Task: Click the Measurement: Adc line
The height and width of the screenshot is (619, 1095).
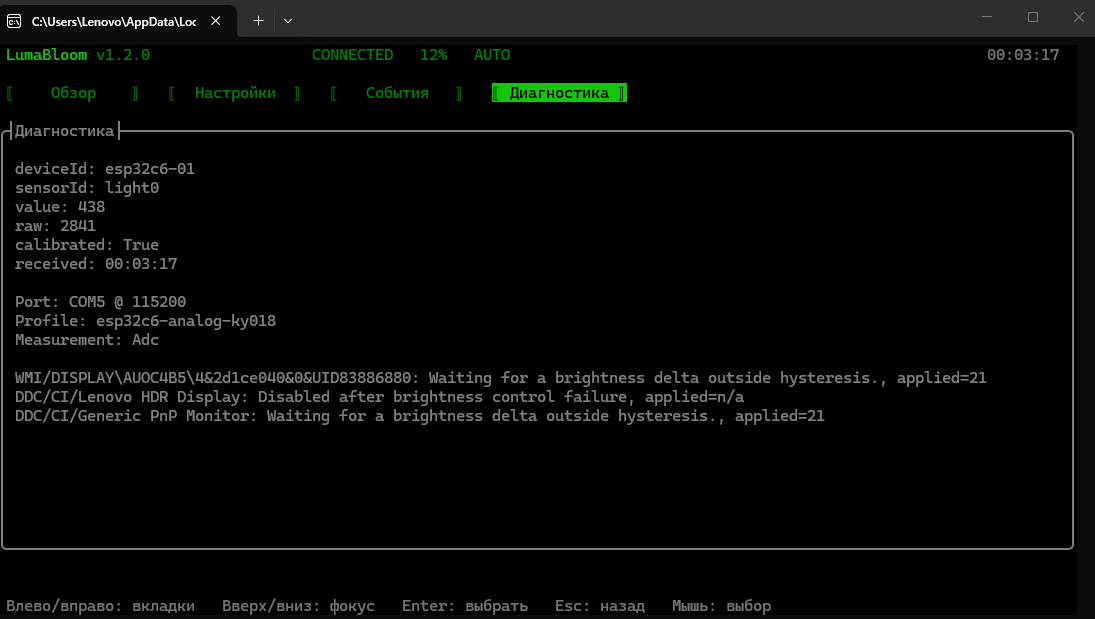Action: click(x=87, y=340)
